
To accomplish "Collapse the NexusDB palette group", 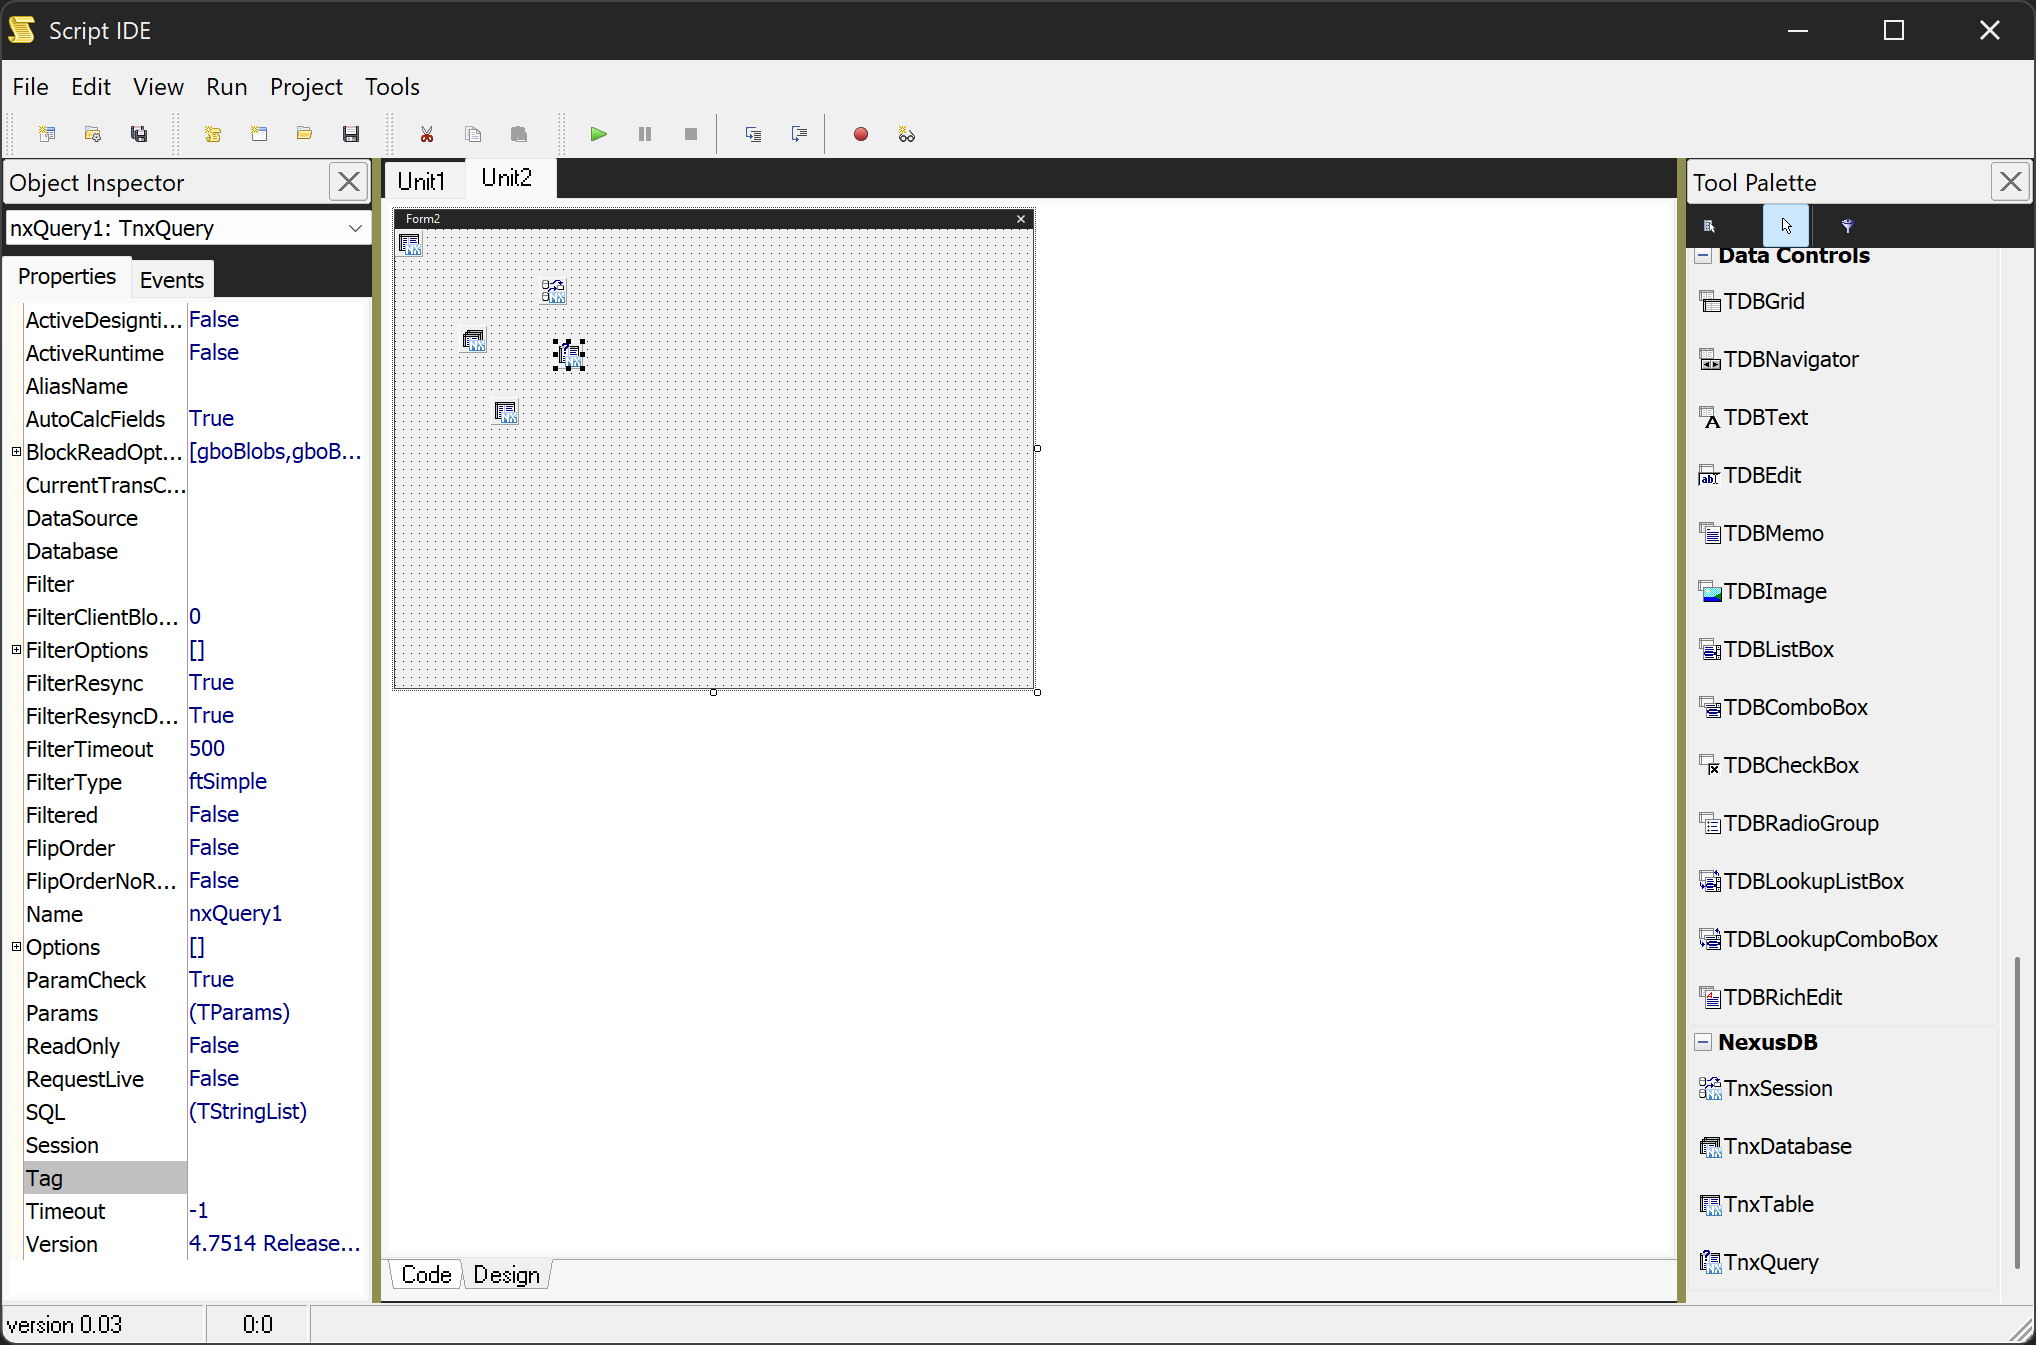I will pyautogui.click(x=1703, y=1042).
